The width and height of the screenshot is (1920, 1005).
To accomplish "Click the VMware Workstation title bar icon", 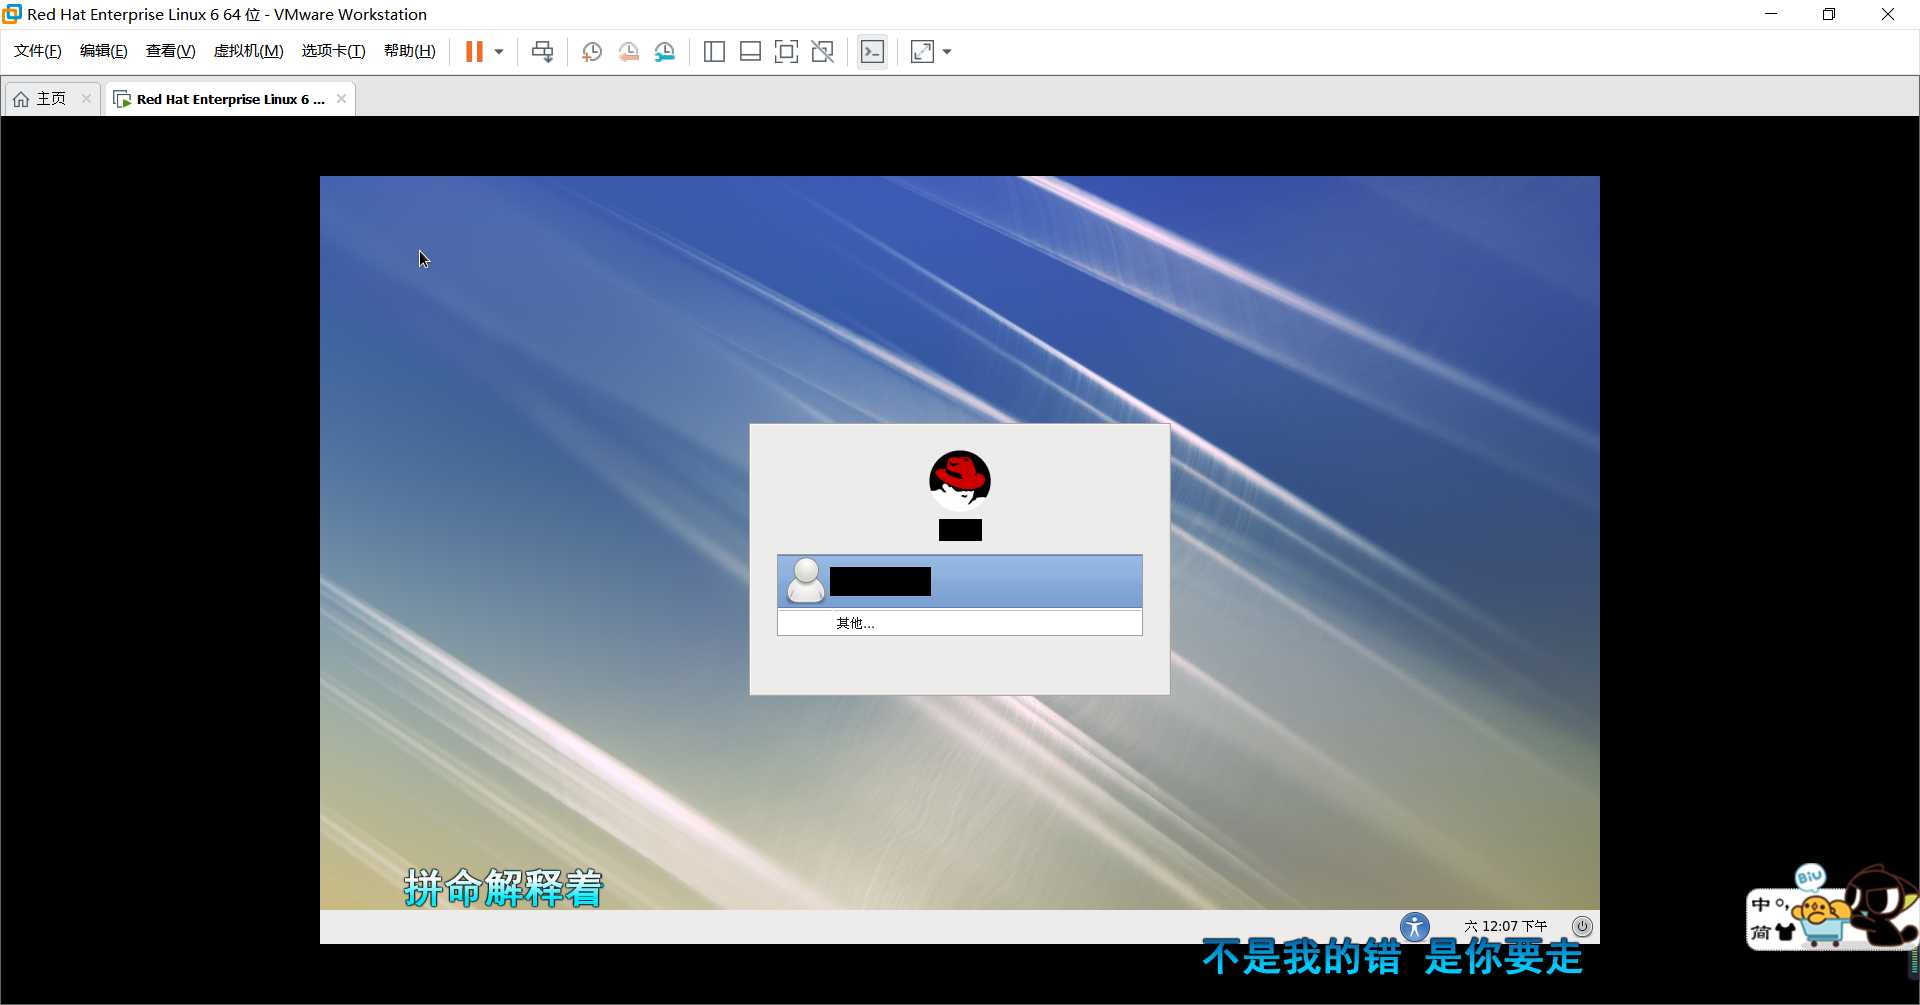I will 12,14.
